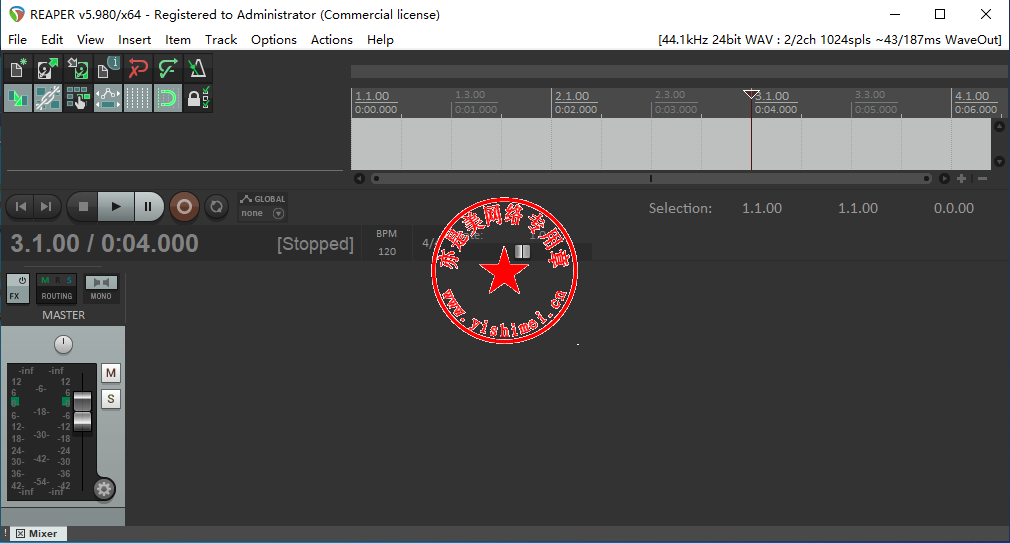Open the Insert menu
1010x543 pixels.
click(135, 40)
